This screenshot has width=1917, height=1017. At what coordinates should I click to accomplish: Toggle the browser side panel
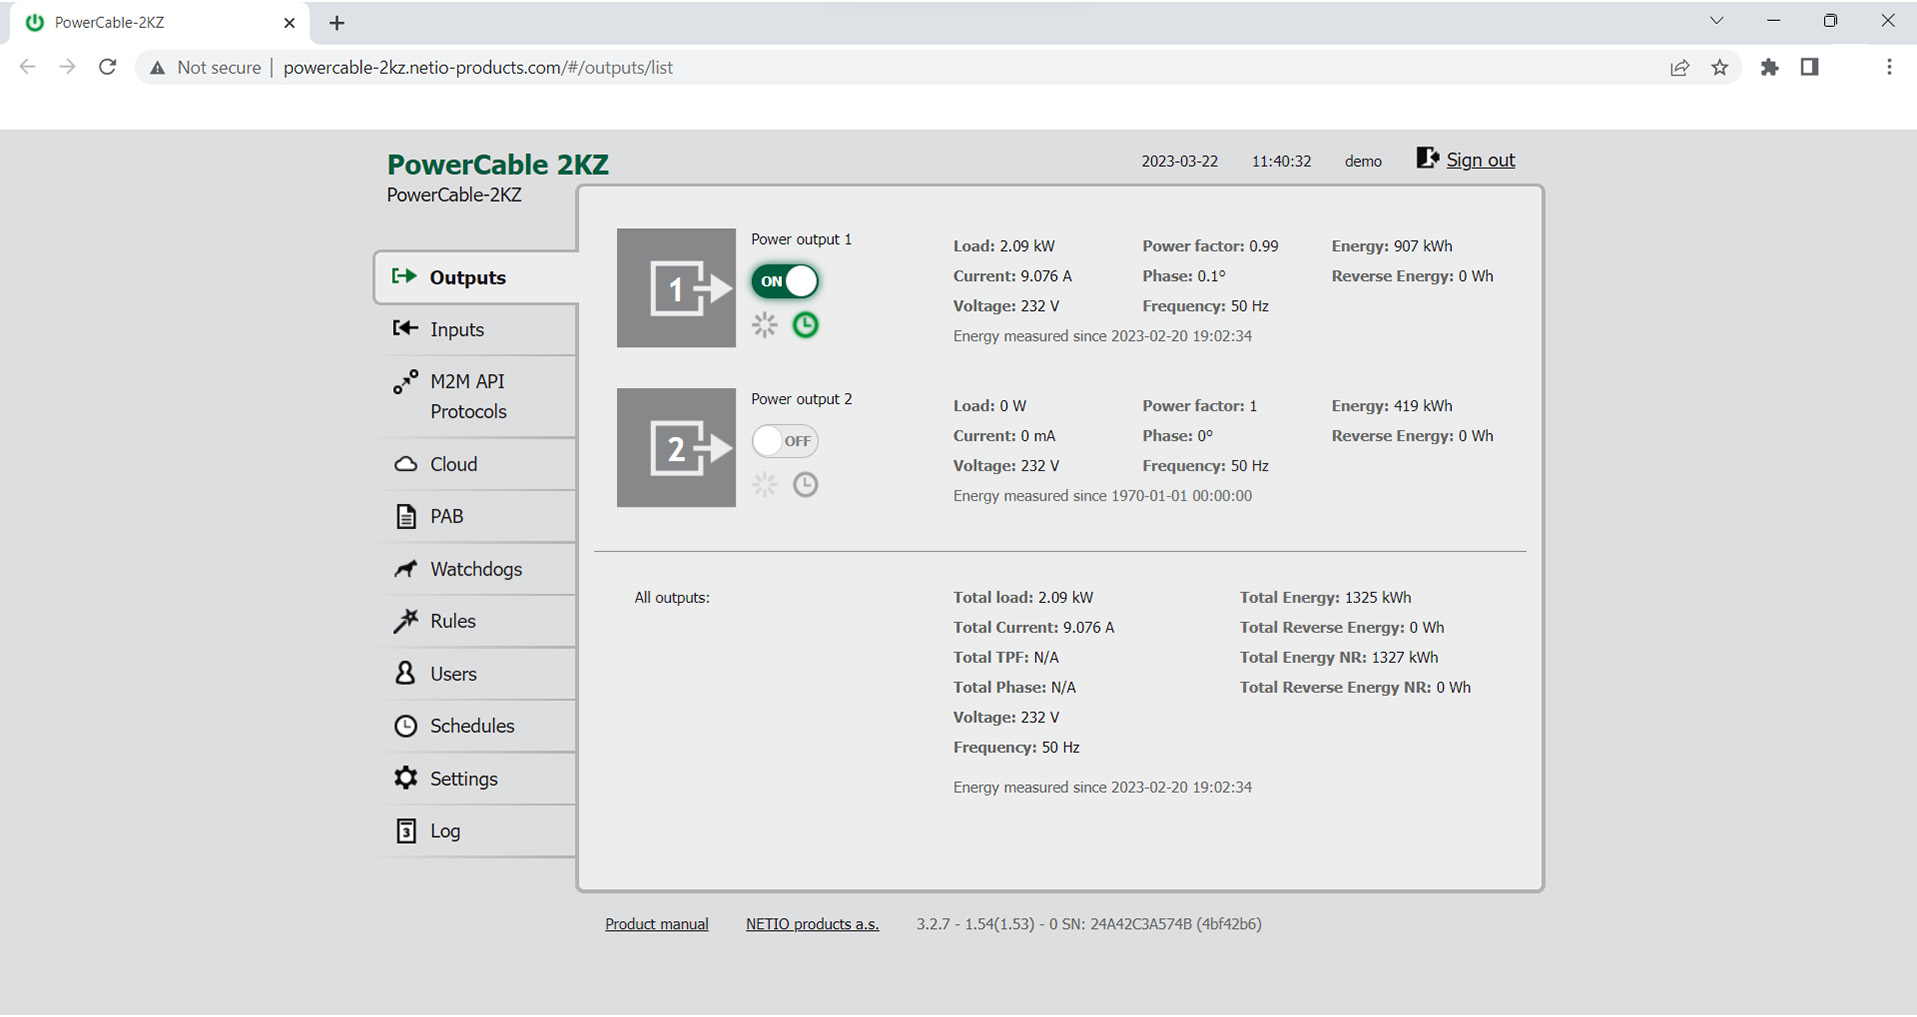click(x=1810, y=67)
